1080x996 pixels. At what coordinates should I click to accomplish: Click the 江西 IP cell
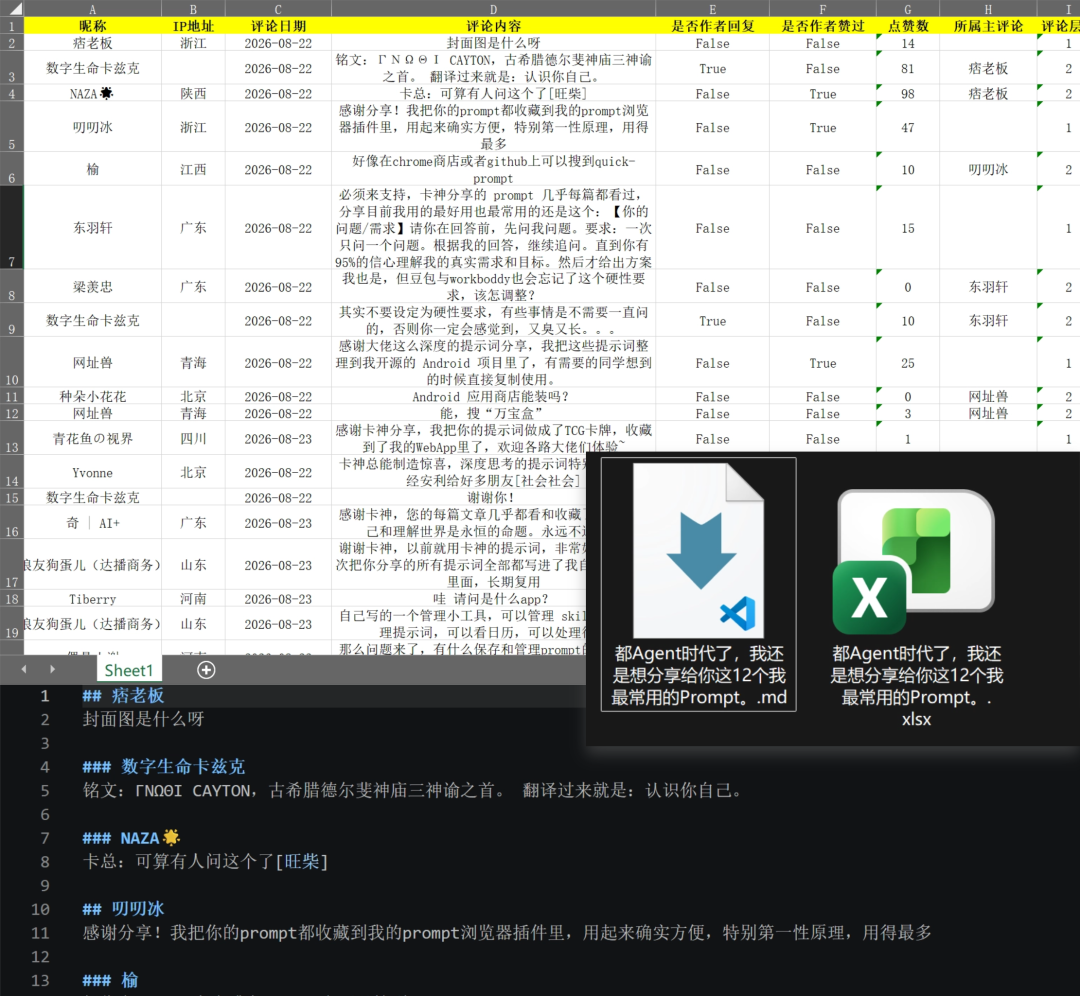193,169
